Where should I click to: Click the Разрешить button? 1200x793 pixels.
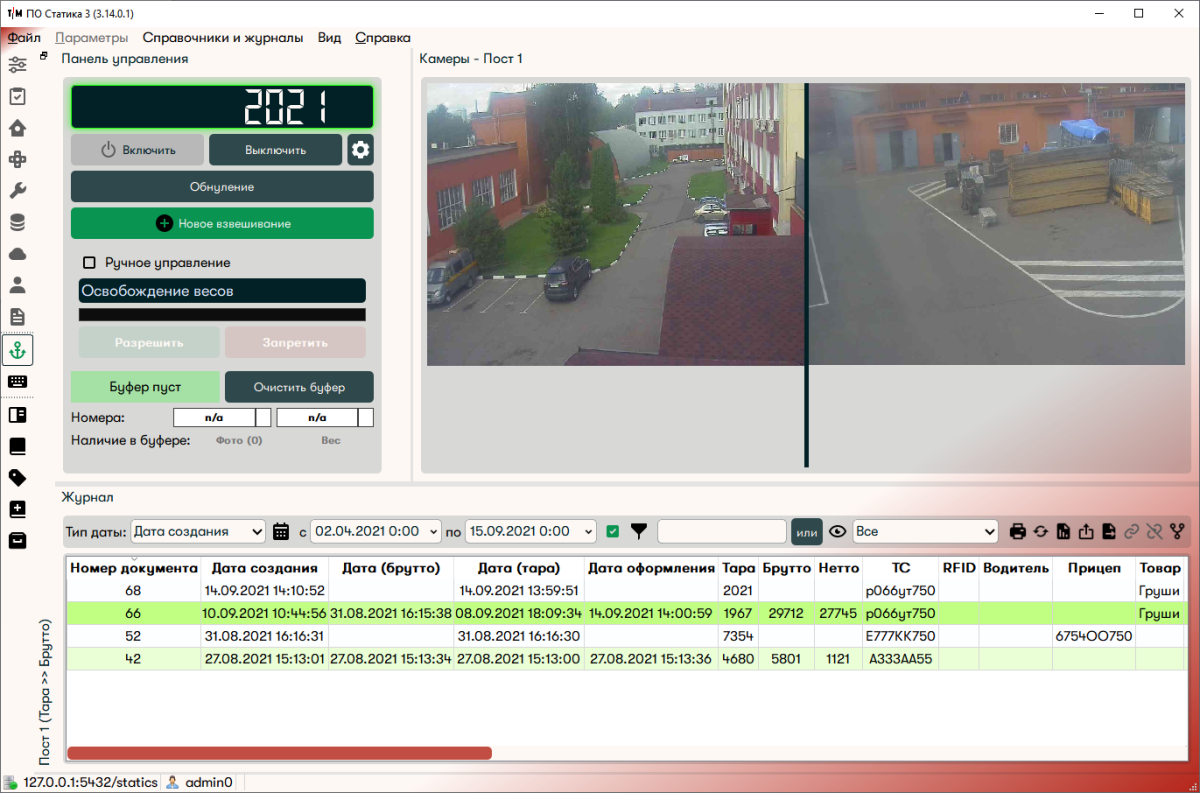(x=149, y=342)
